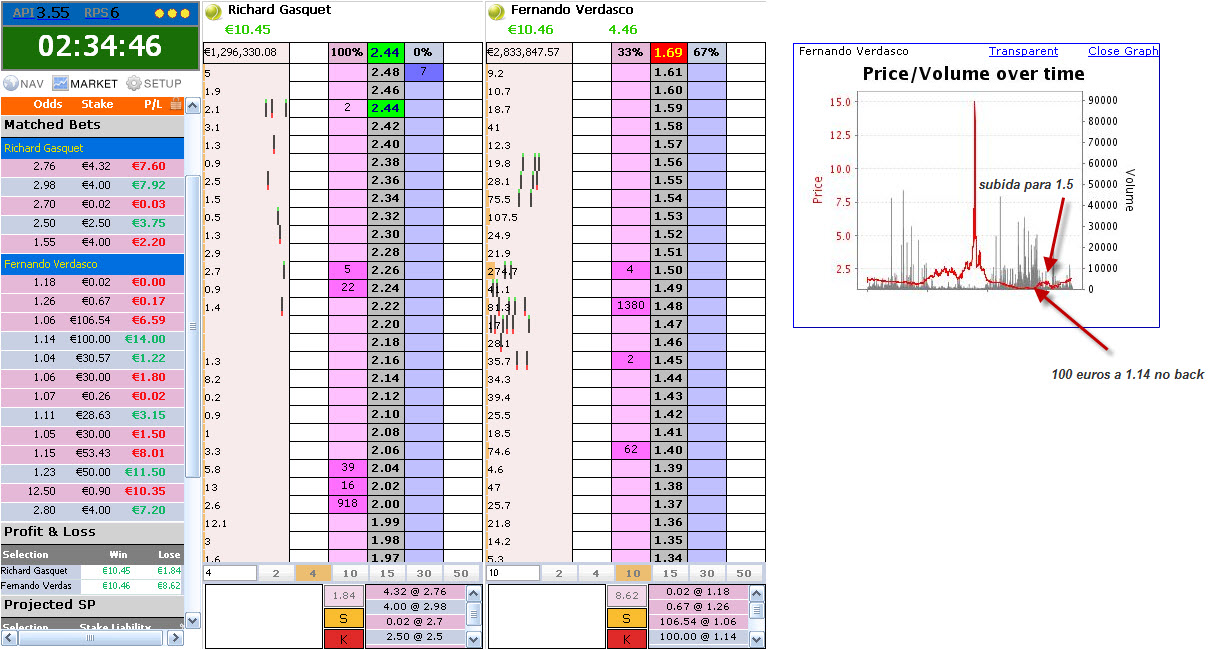Select stake 50 on the Gasquet ladder
The width and height of the screenshot is (1215, 650).
460,573
